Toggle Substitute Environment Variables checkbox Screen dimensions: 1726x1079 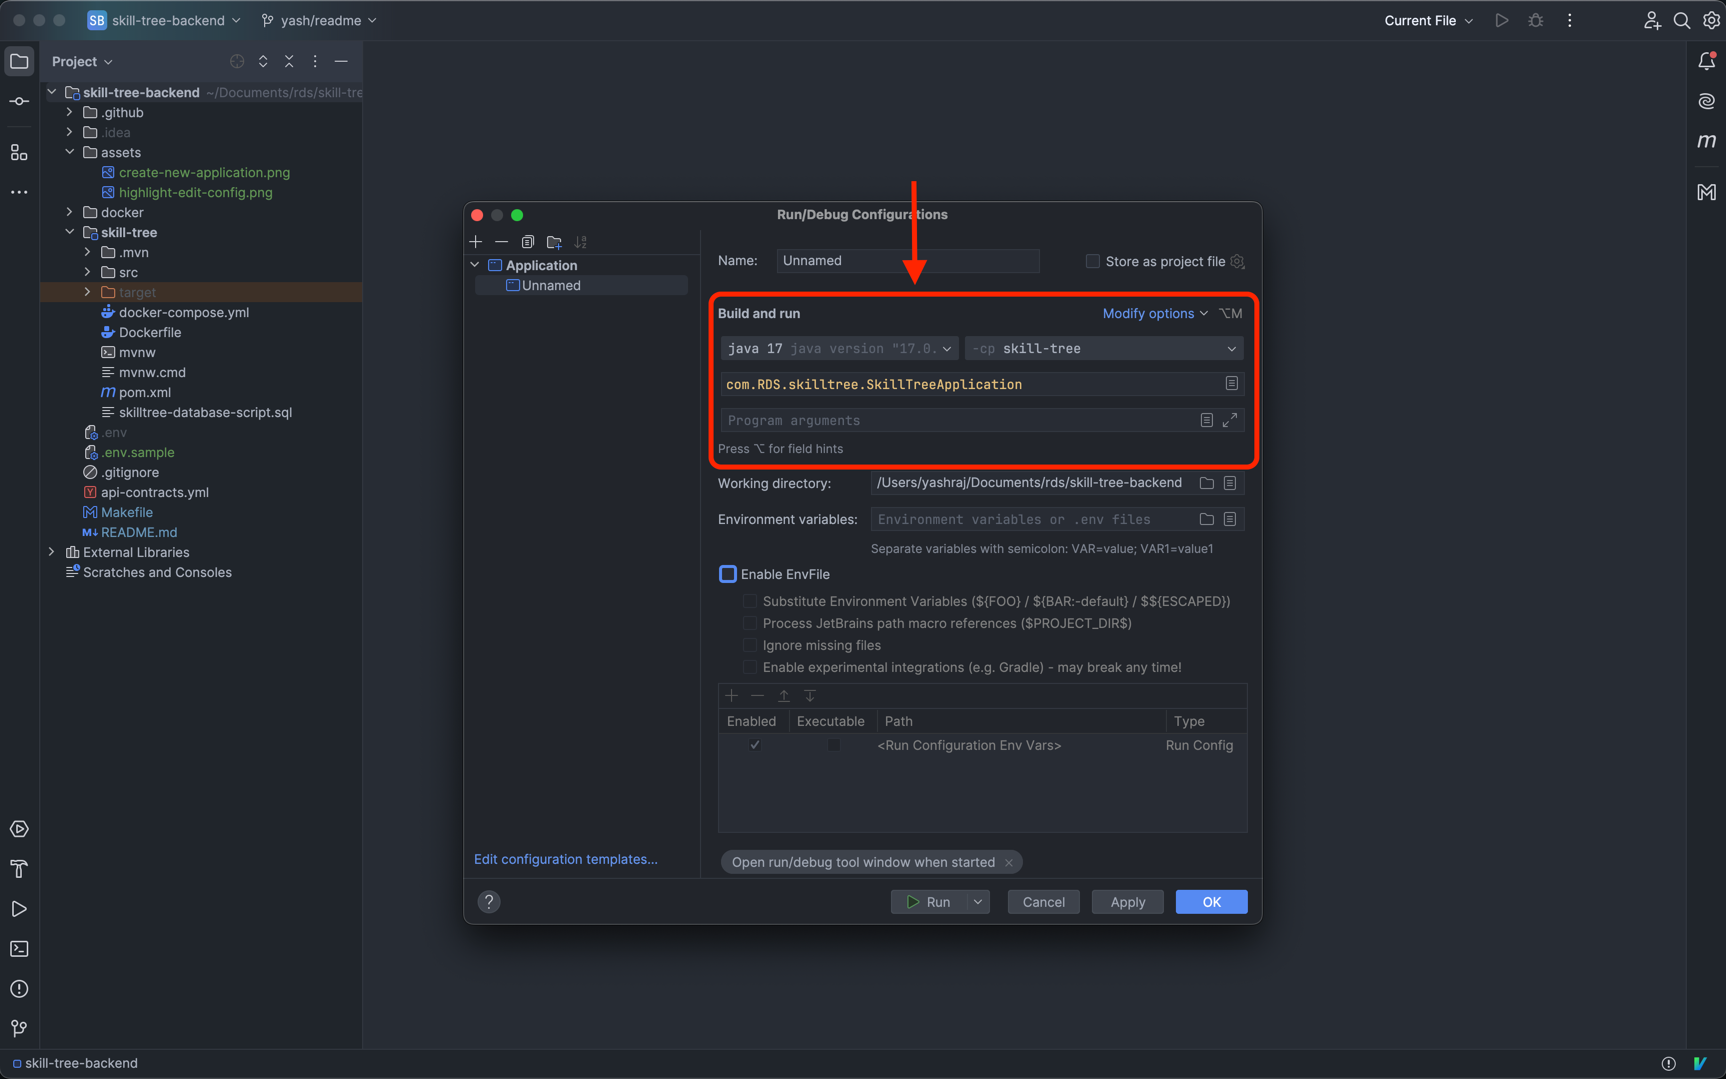coord(750,601)
